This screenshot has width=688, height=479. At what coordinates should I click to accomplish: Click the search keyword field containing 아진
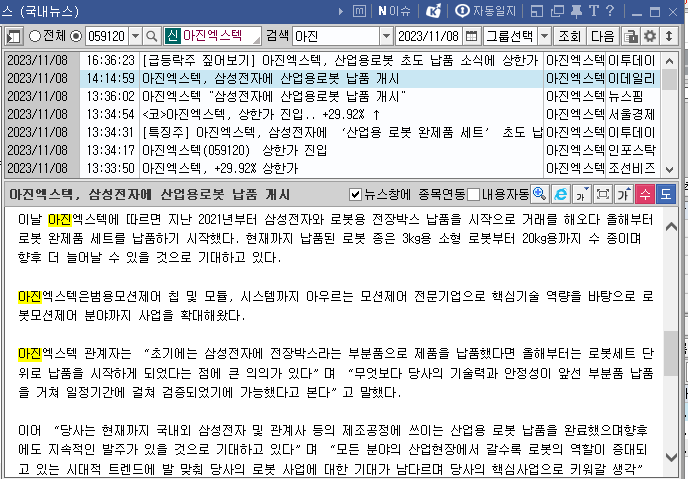(x=336, y=36)
